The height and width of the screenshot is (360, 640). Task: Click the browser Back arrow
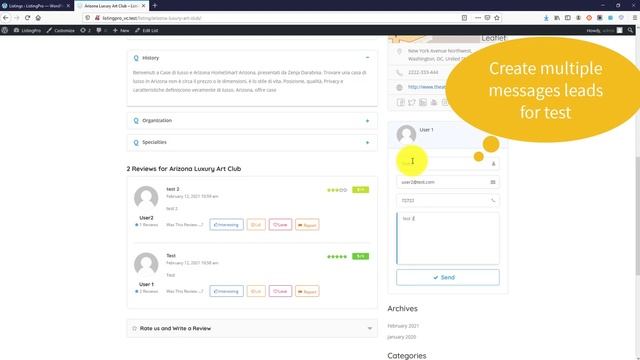[5, 18]
